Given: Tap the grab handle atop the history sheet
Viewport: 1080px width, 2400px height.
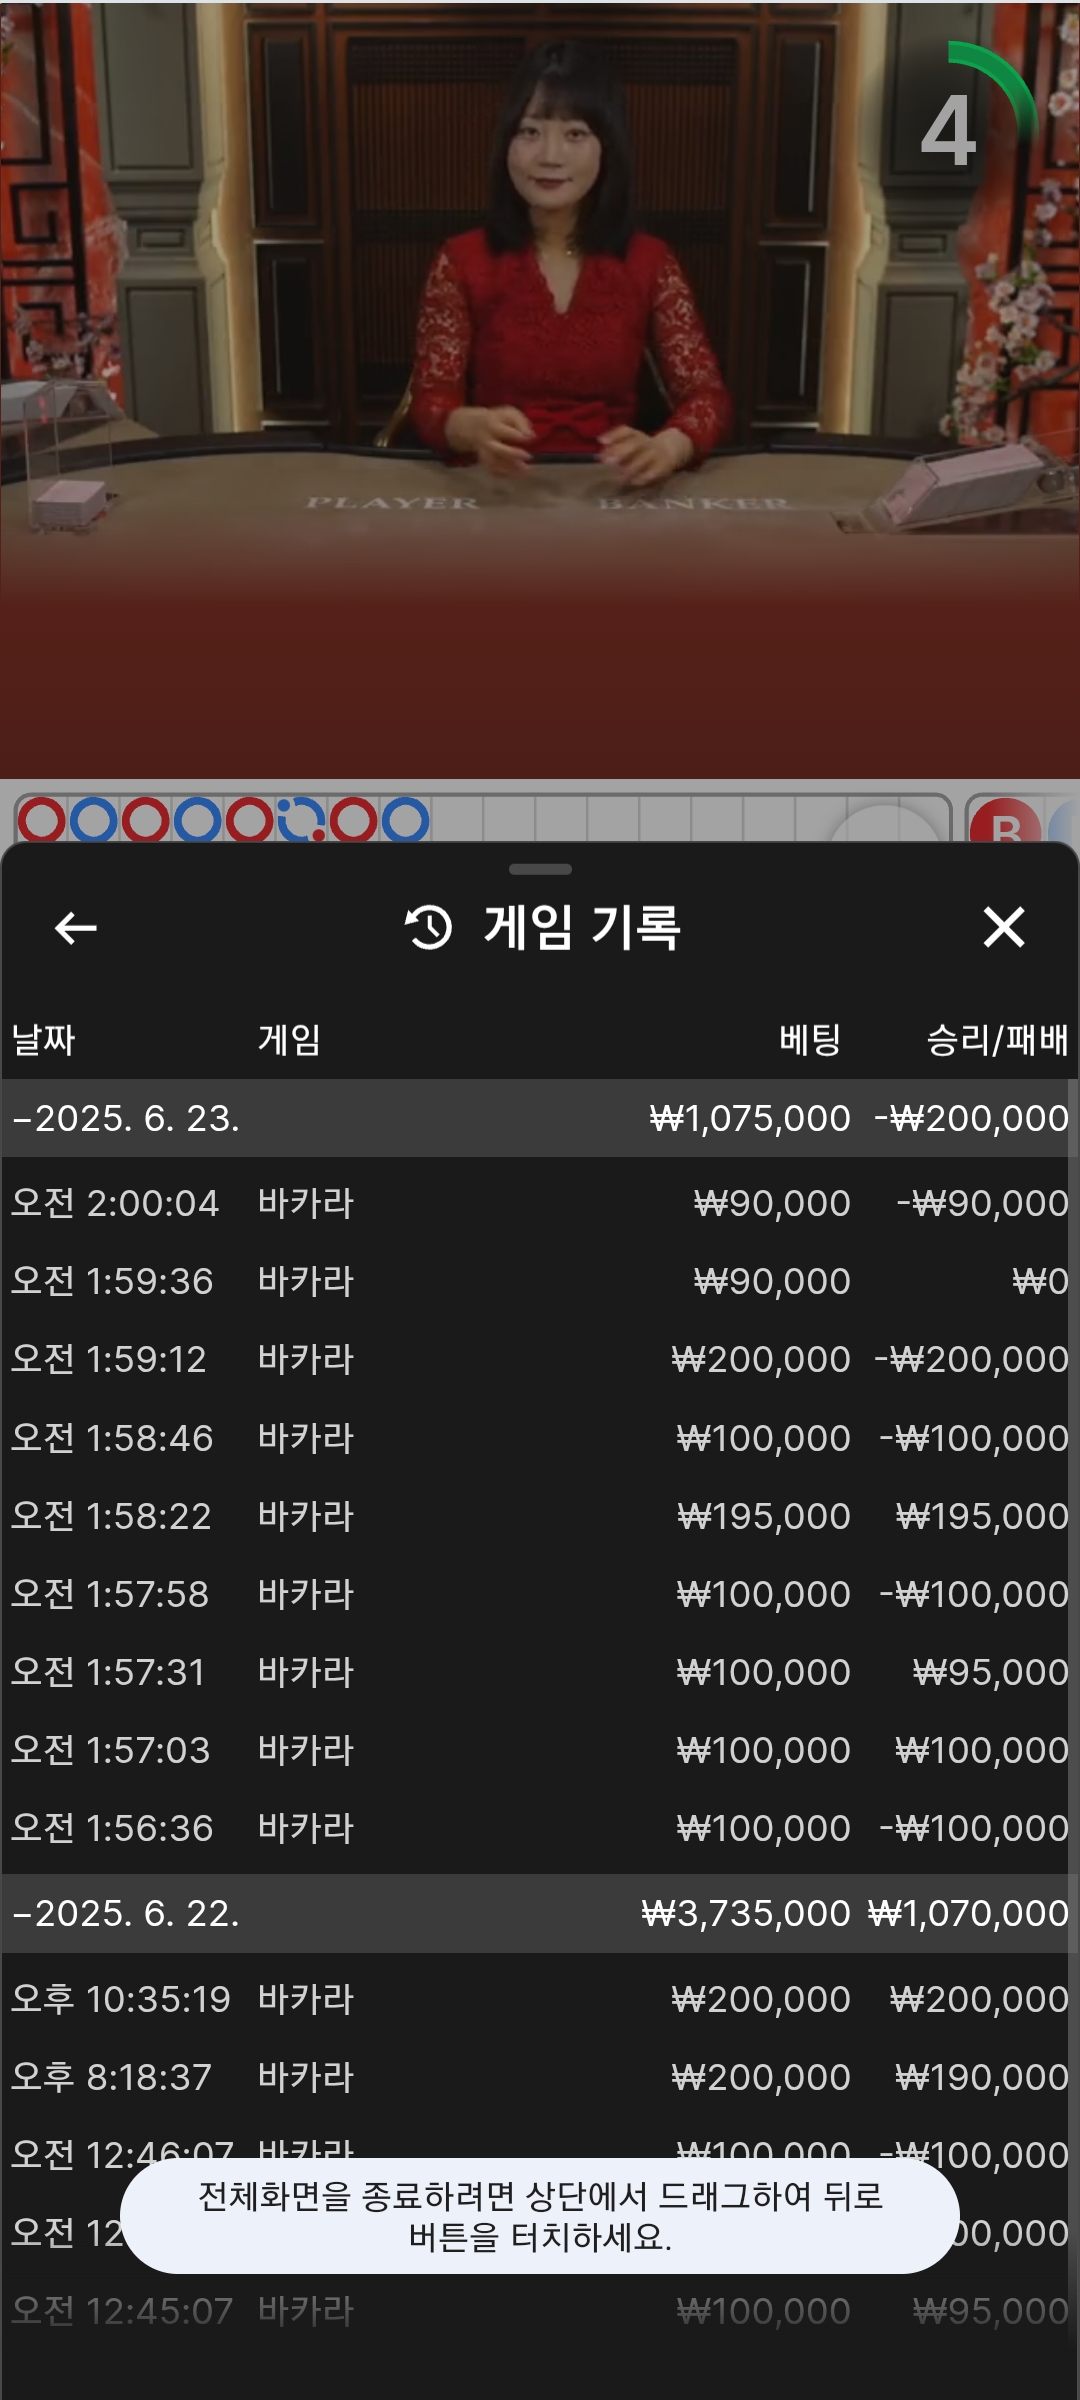Looking at the screenshot, I should (540, 869).
